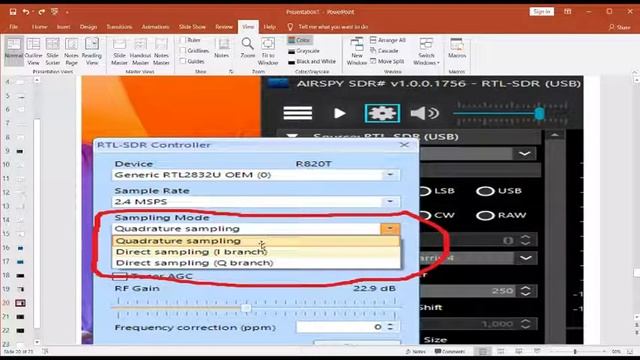Select Black and White view mode
This screenshot has height=360, width=640.
point(312,62)
